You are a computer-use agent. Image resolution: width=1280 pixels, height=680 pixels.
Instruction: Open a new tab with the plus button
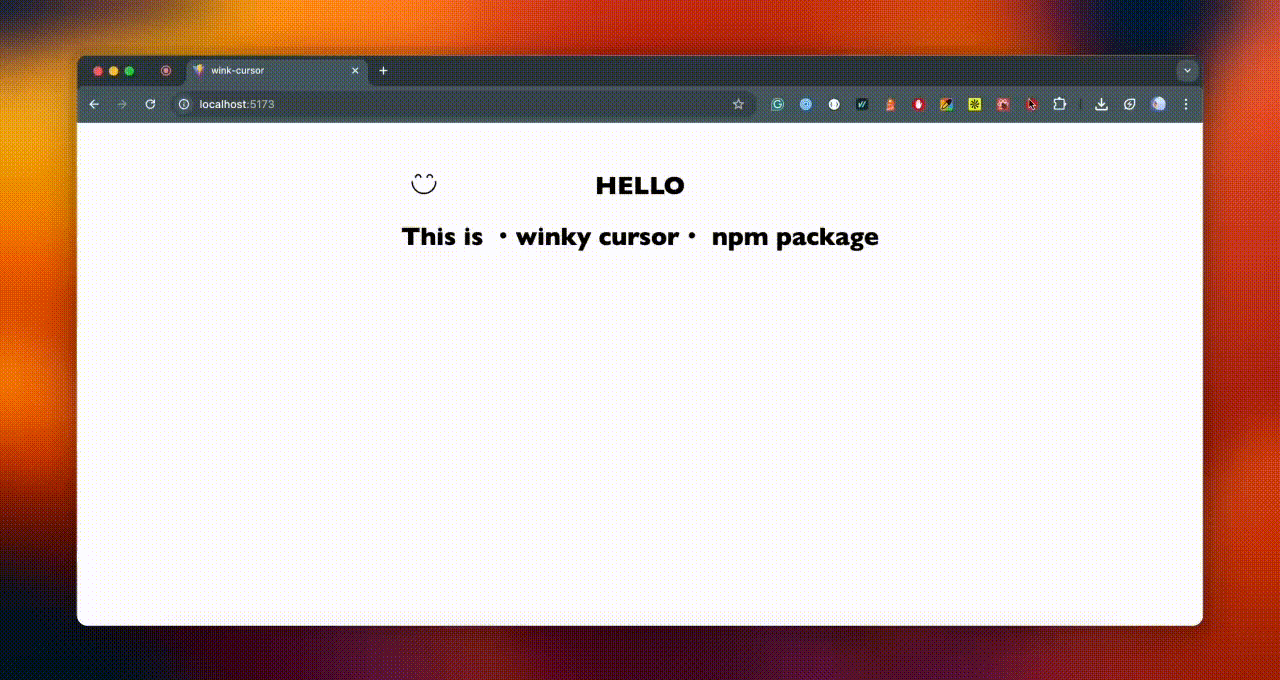(383, 70)
